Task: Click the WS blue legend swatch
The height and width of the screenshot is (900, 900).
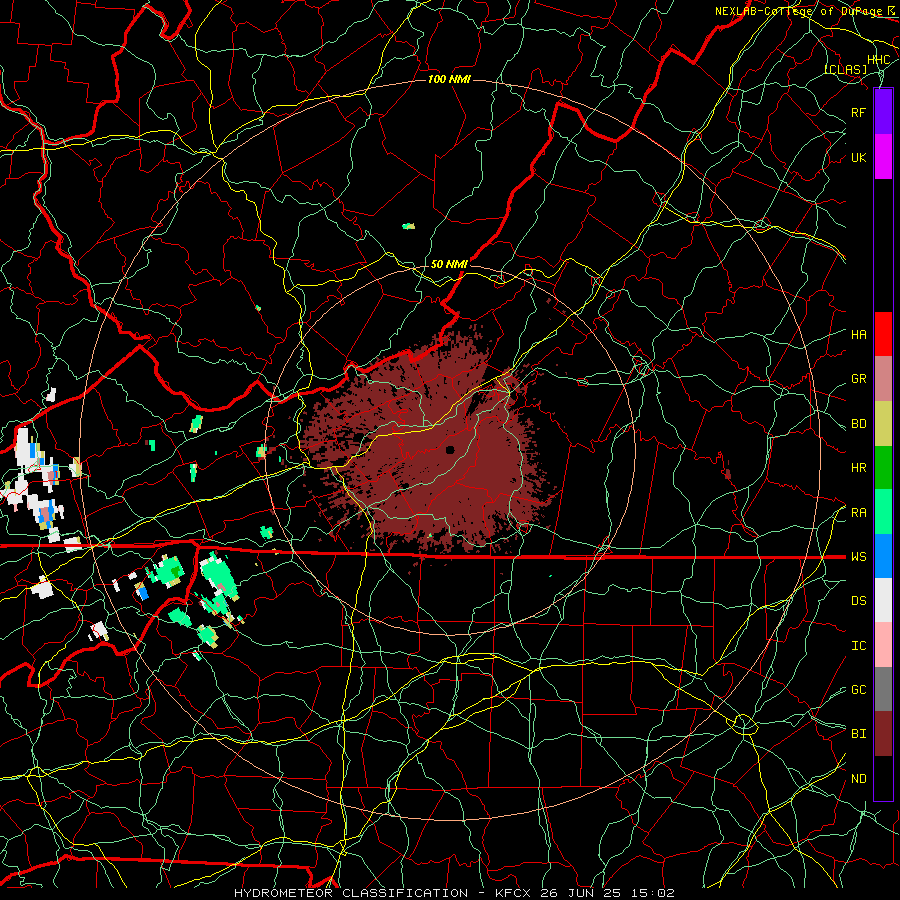Action: point(883,556)
